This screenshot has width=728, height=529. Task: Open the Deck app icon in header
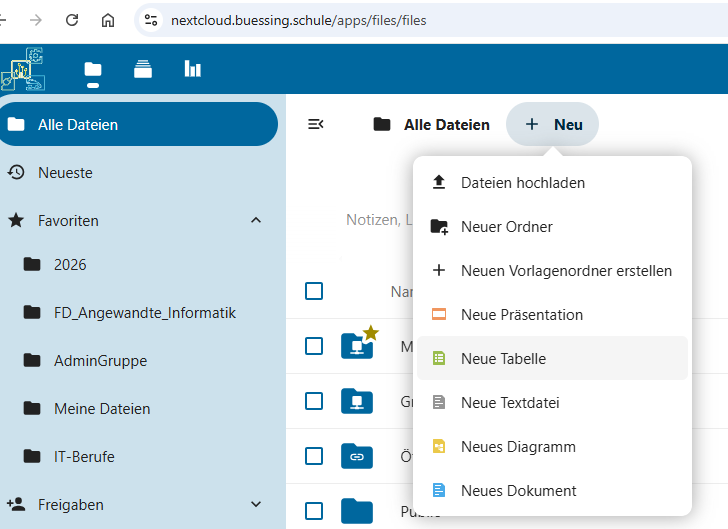point(143,69)
